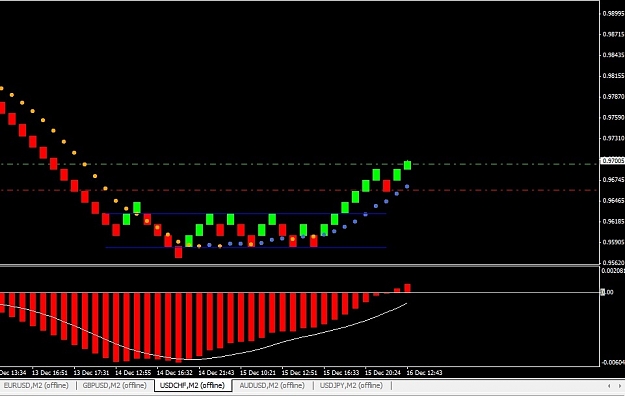Click the lowest red candle below the blue line
Image resolution: width=625 pixels, height=397 pixels.
point(179,252)
